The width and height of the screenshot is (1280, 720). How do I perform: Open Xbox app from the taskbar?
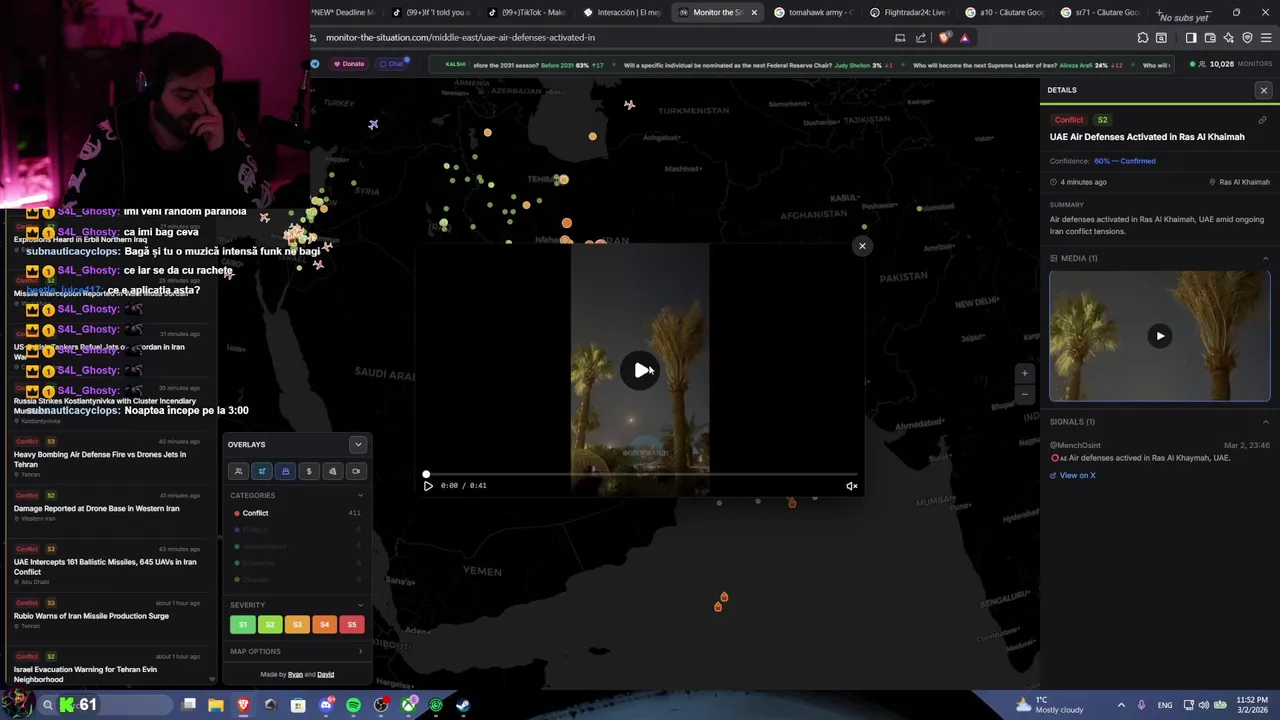[408, 705]
